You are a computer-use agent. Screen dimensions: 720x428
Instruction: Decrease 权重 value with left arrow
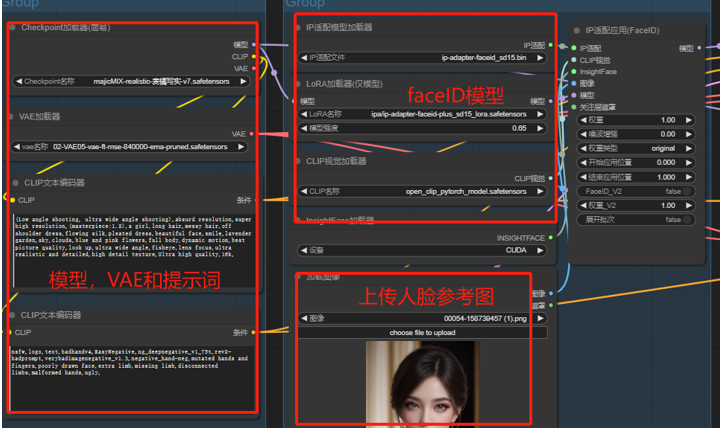click(583, 119)
